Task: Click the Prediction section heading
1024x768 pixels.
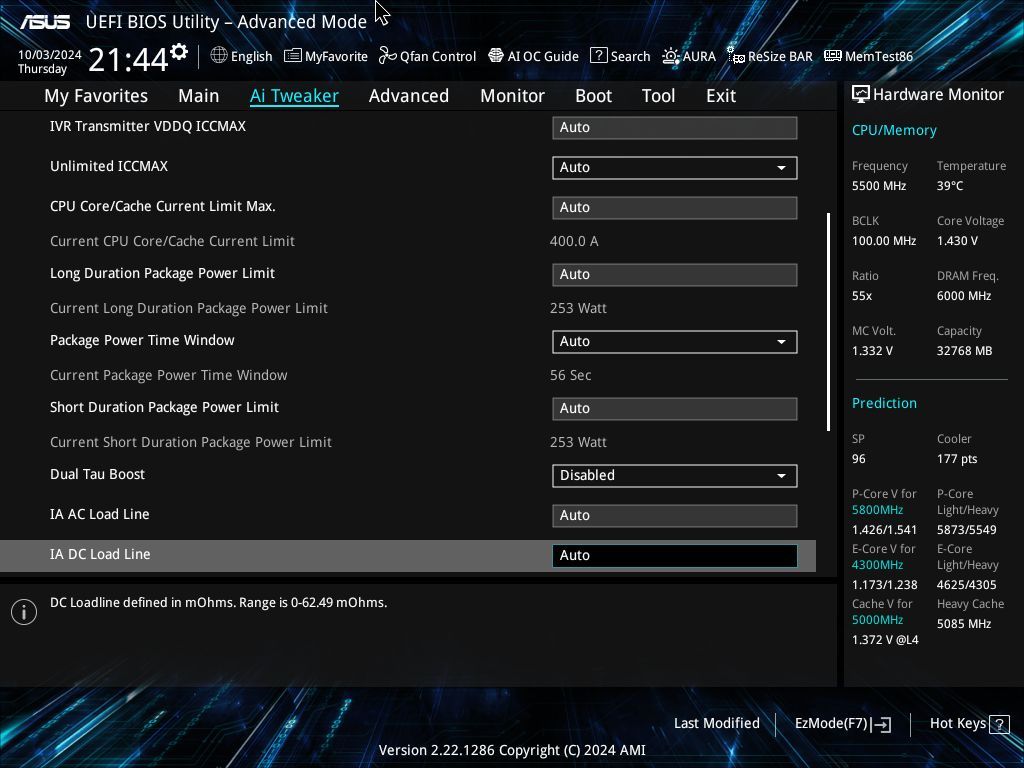Action: tap(884, 403)
